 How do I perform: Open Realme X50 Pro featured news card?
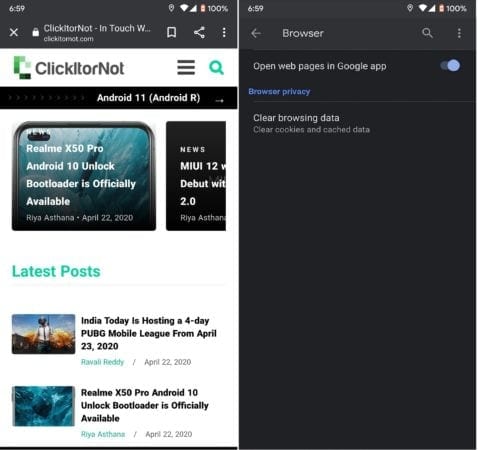point(84,176)
